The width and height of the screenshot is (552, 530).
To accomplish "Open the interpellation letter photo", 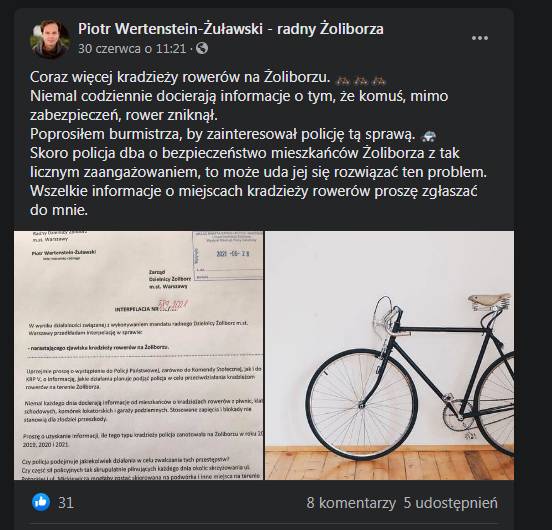I will (139, 355).
